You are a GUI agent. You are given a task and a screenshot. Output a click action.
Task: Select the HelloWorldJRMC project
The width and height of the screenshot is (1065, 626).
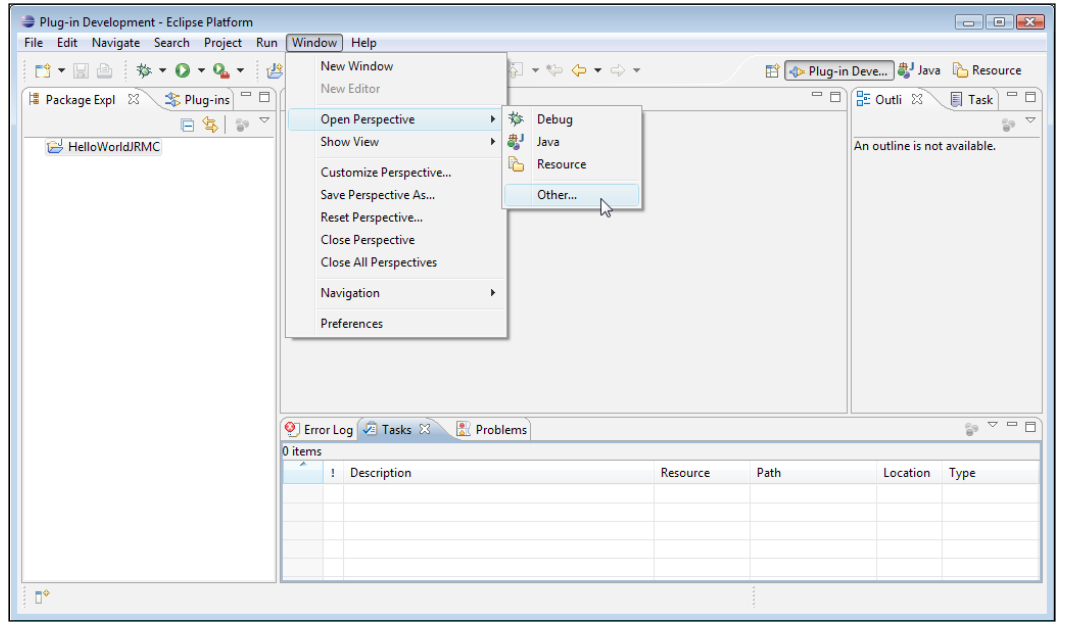(103, 147)
